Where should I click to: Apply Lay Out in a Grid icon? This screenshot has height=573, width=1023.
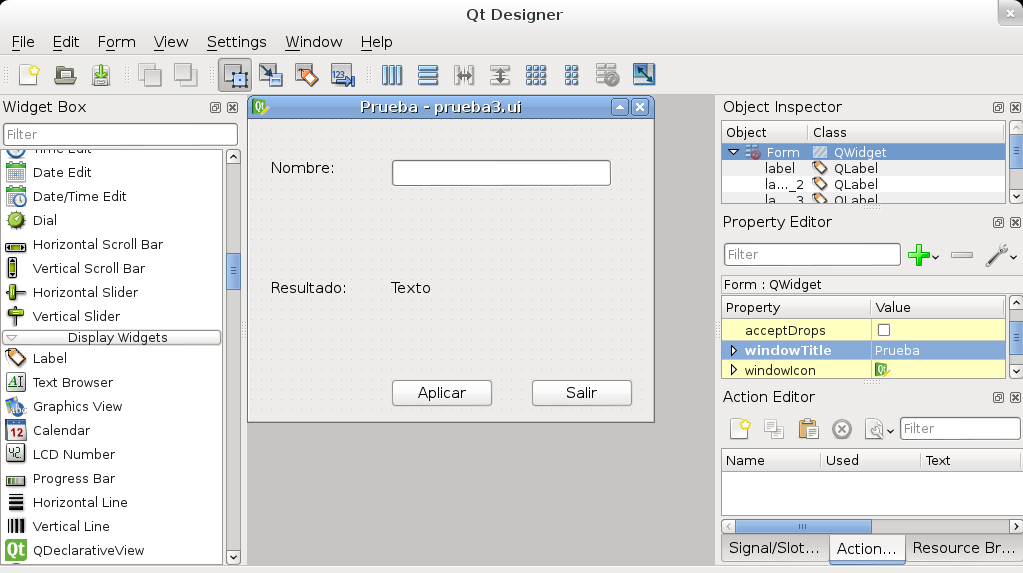coord(536,74)
